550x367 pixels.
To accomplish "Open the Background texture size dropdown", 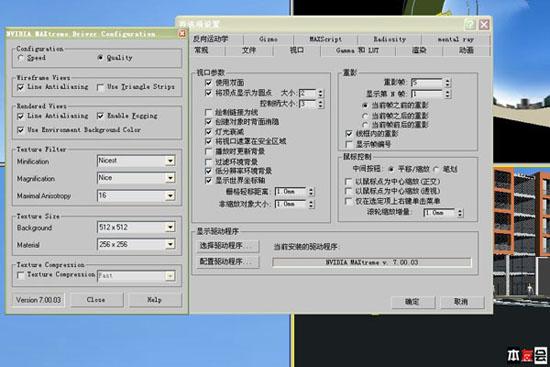I will coord(170,227).
